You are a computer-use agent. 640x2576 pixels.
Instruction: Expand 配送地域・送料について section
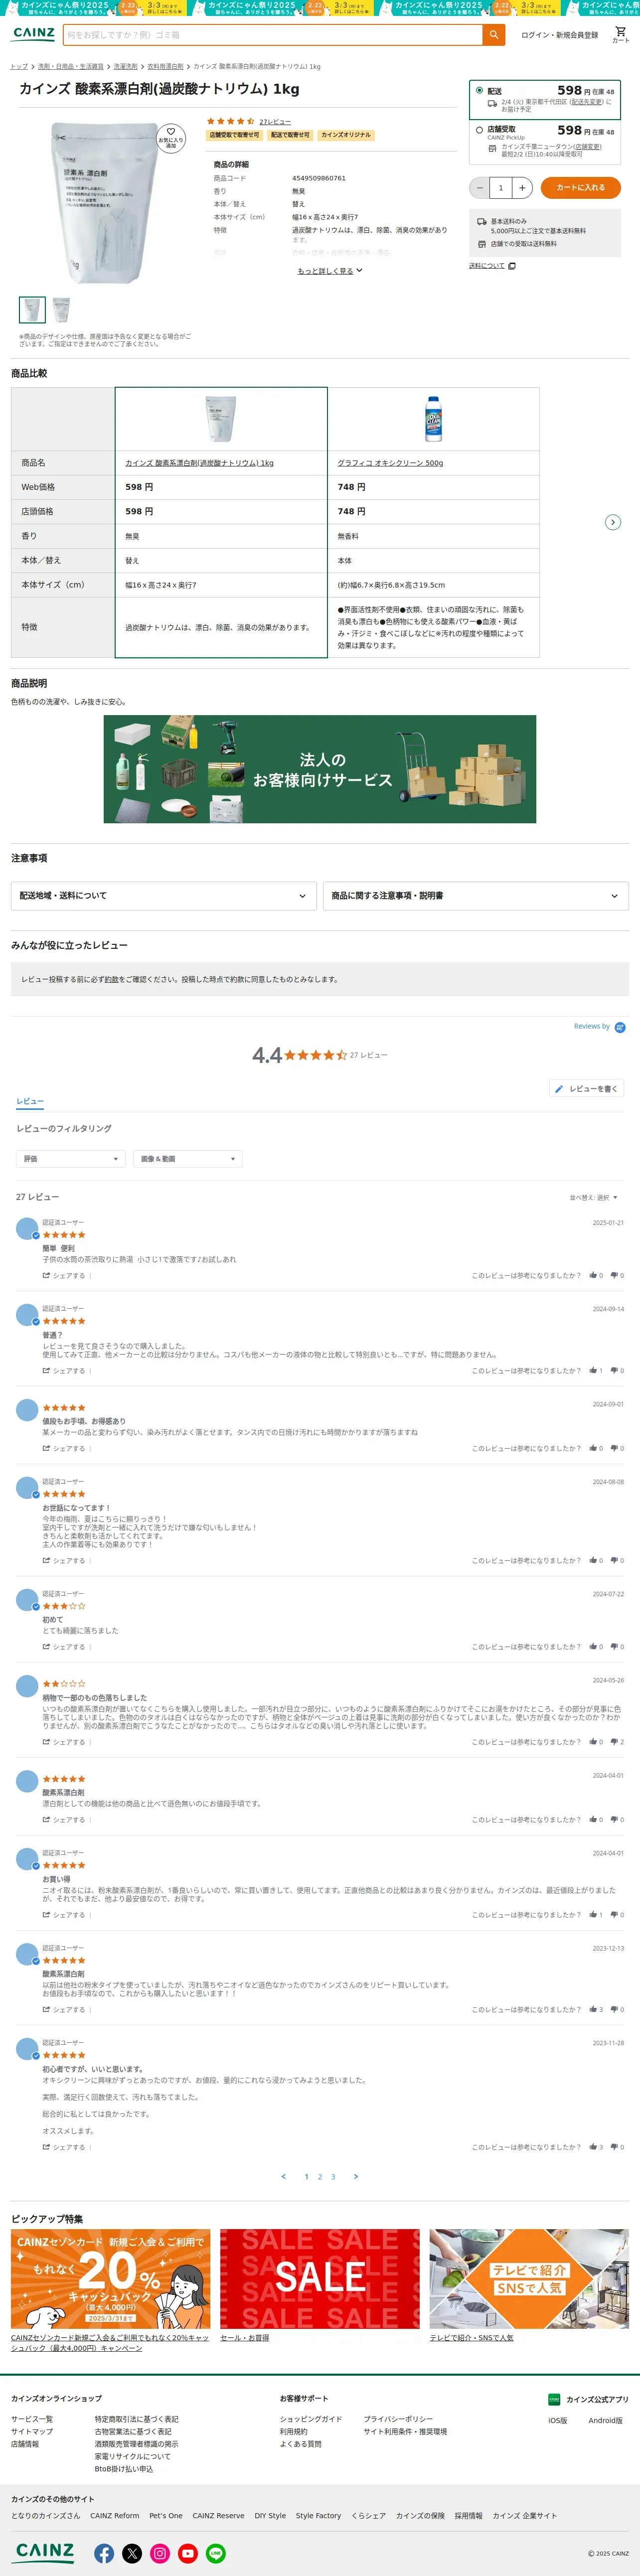(x=163, y=895)
